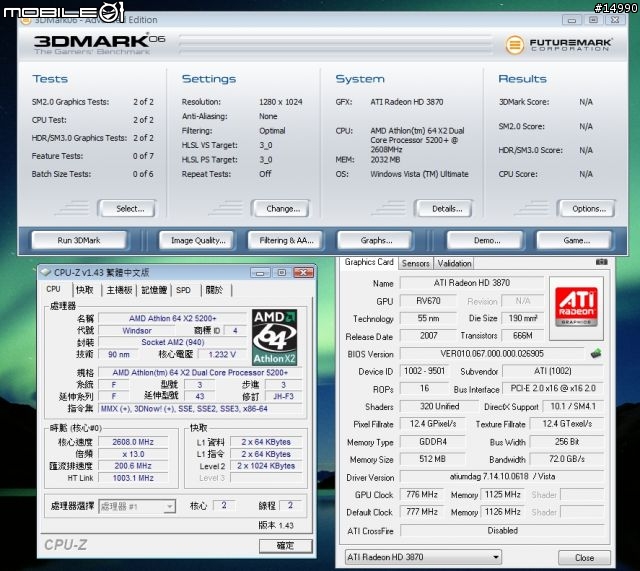Click the BIOS Version field
640x571 pixels.
coord(492,353)
